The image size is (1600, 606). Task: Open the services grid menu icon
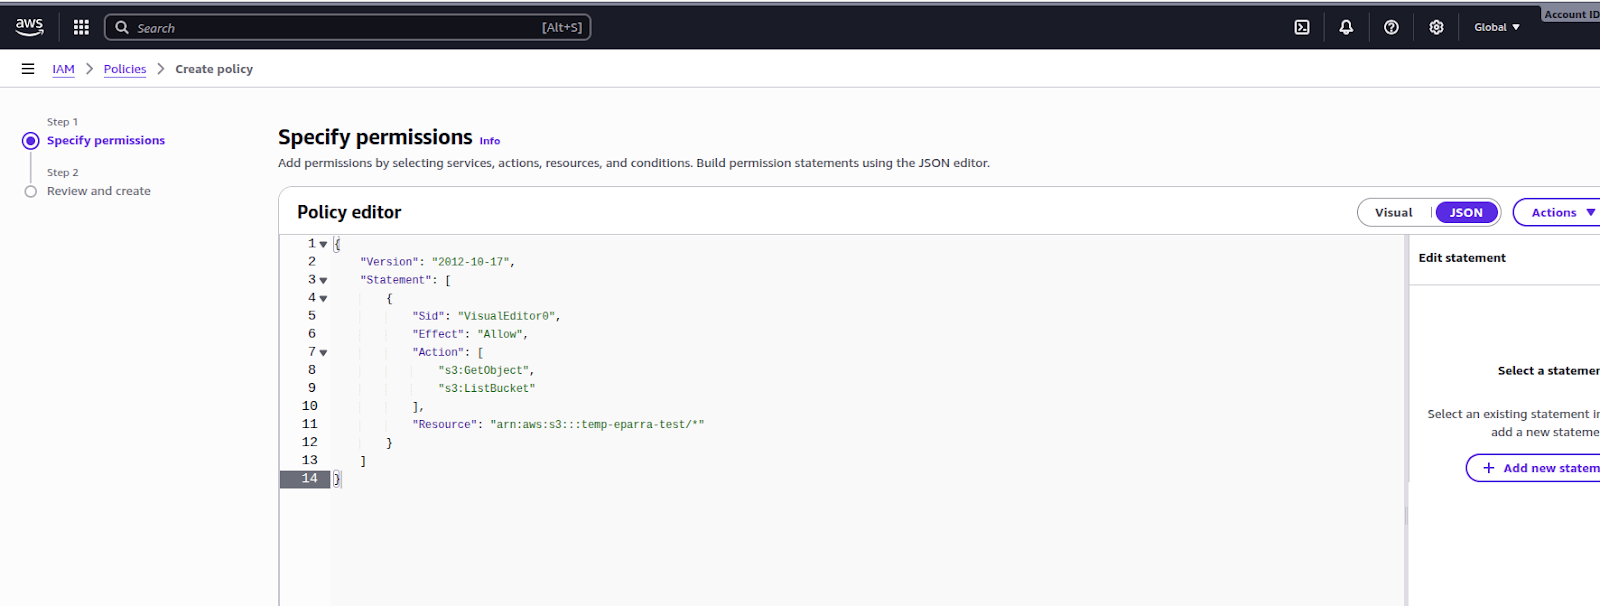[81, 27]
